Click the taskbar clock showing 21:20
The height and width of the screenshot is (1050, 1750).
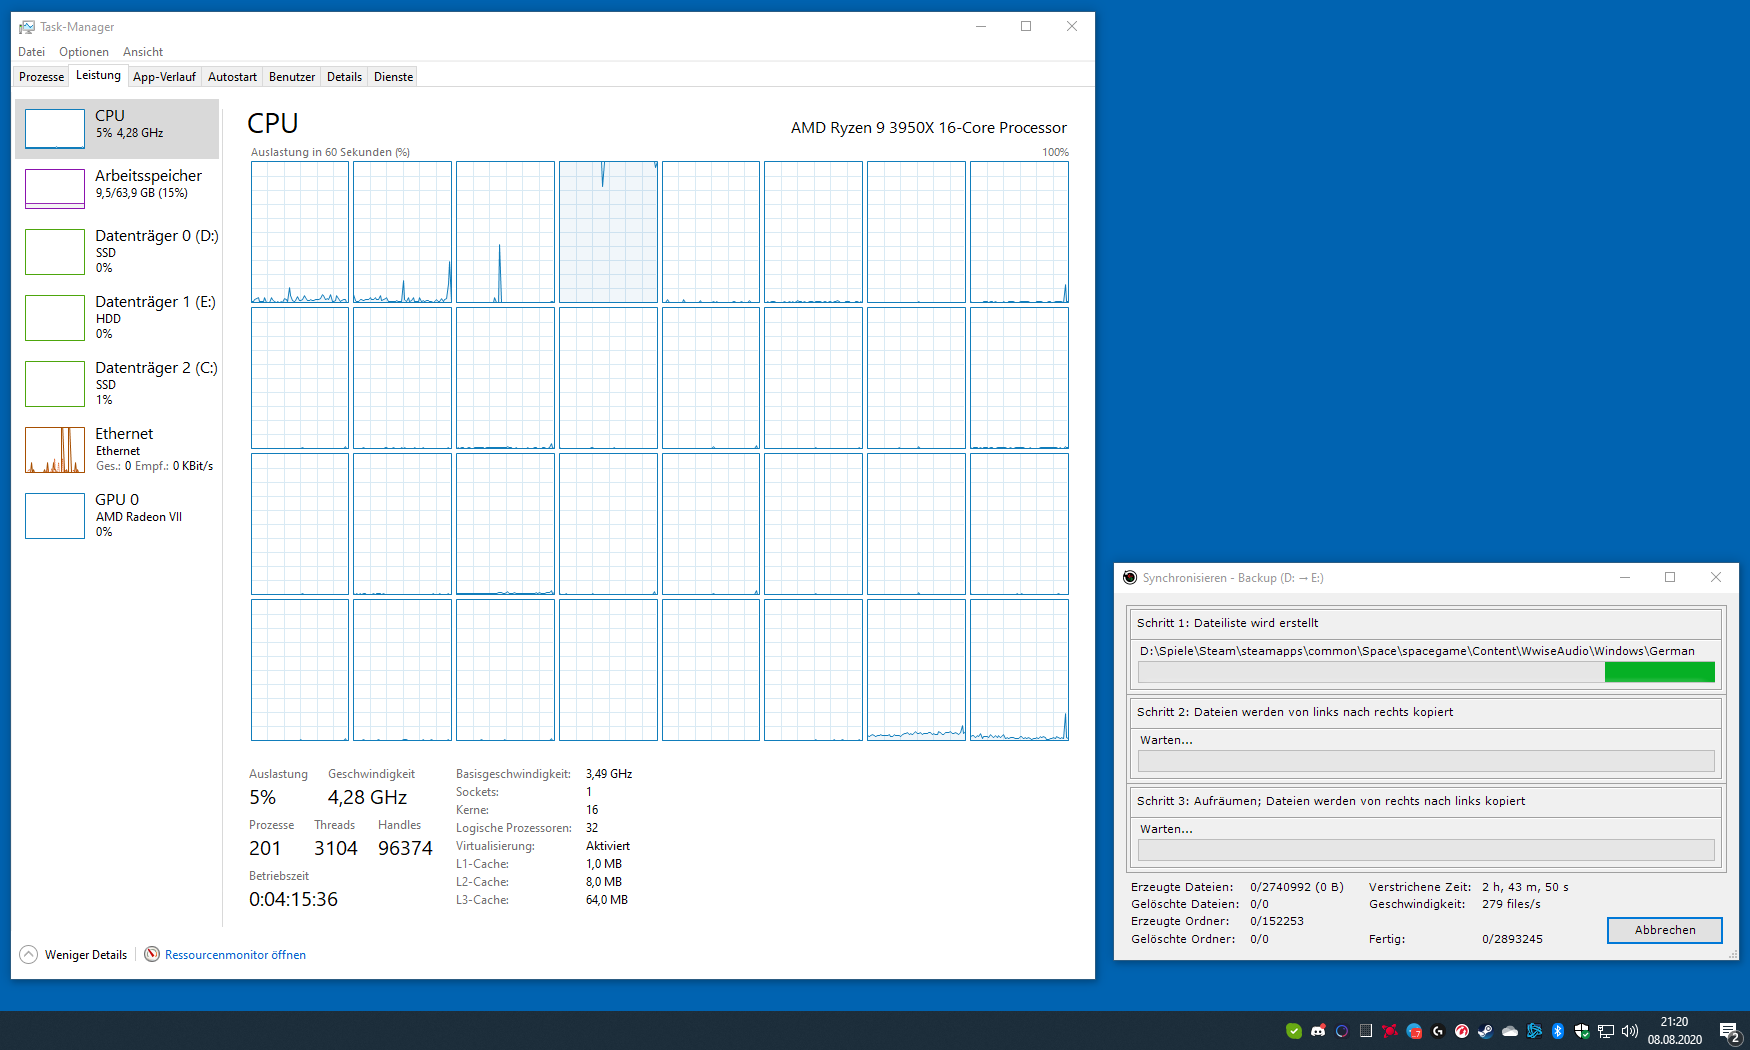tap(1675, 1031)
